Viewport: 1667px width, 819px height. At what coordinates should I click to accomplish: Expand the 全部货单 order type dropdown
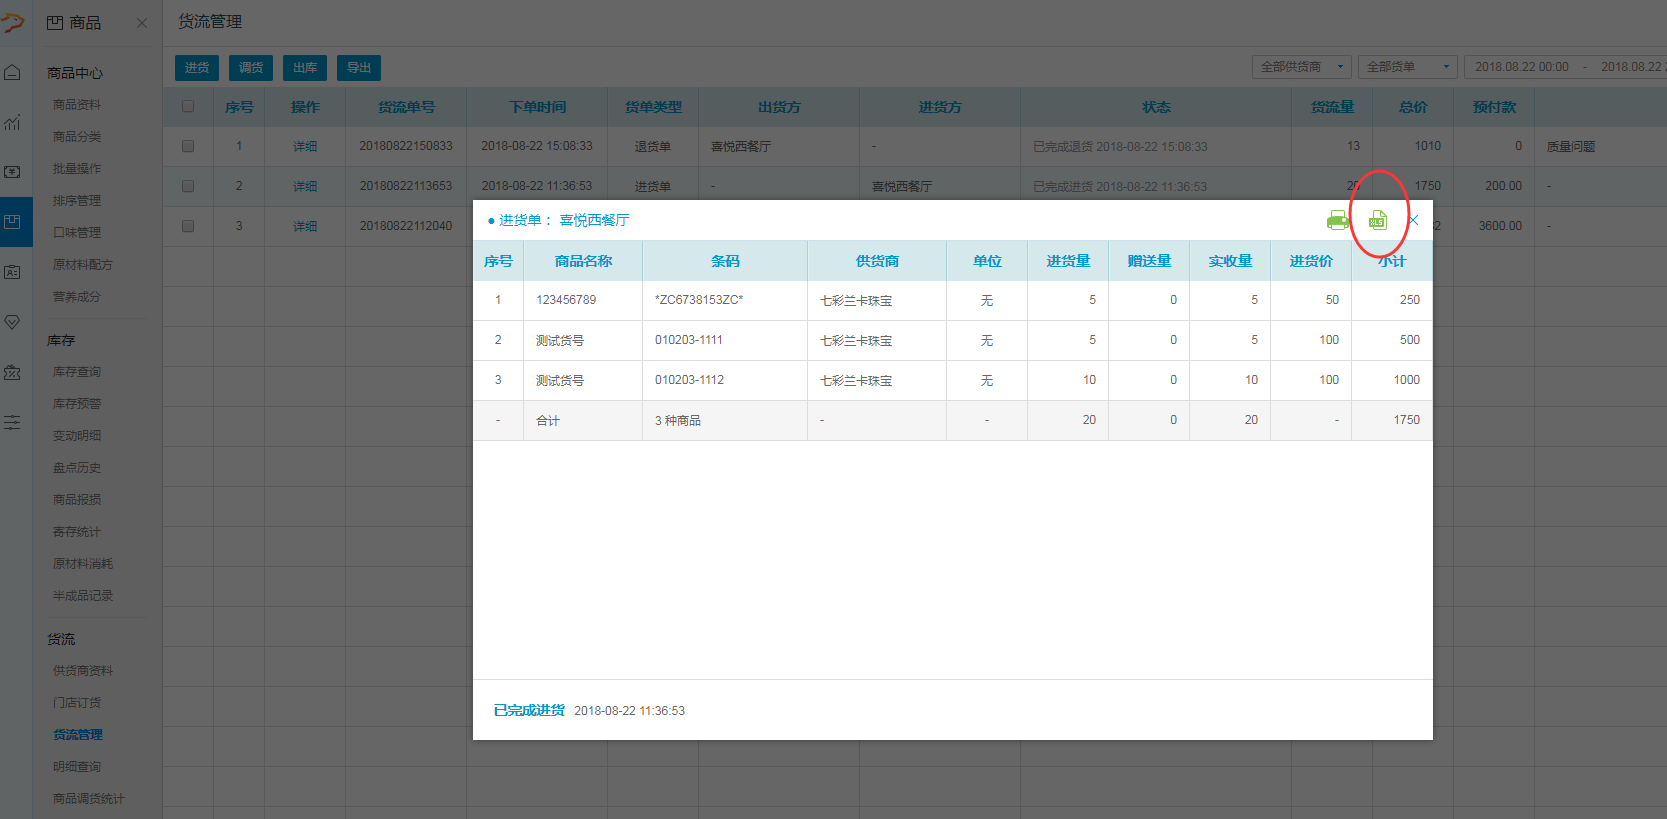(1407, 67)
